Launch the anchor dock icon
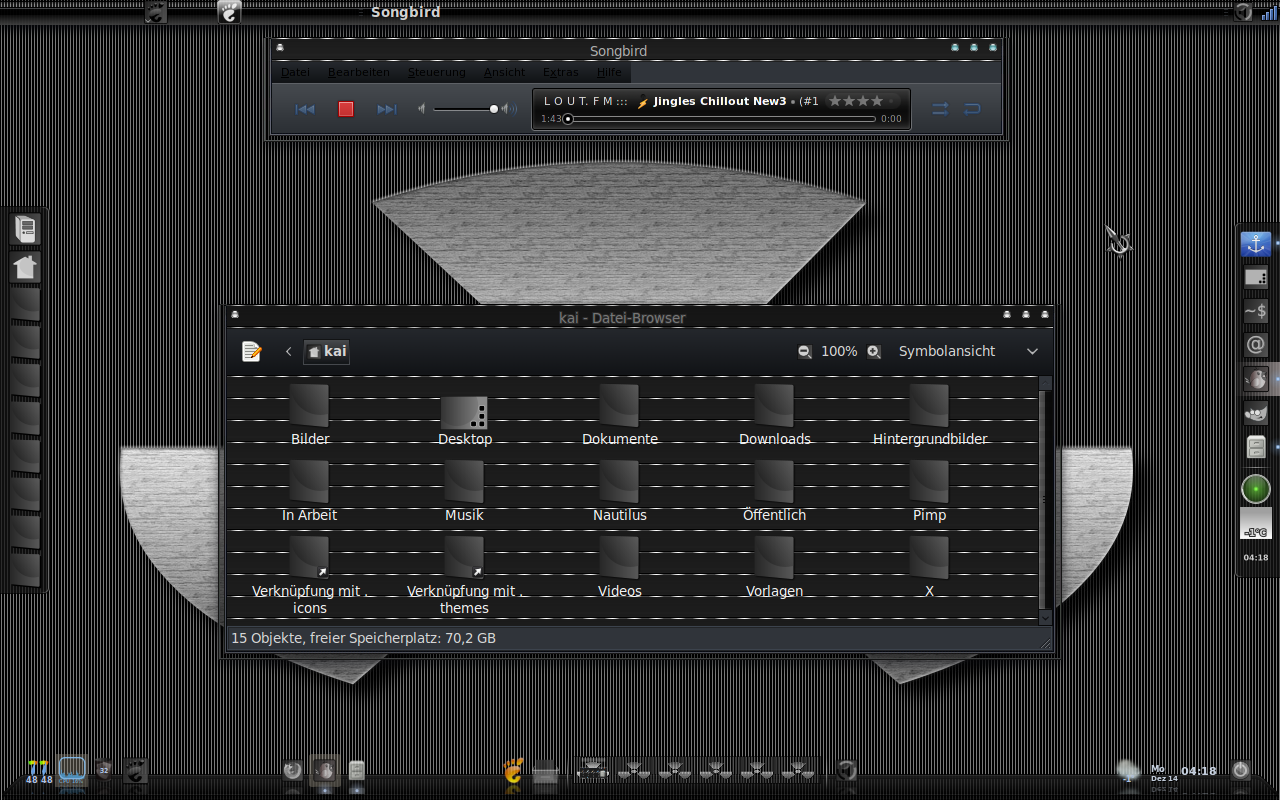 (1256, 244)
